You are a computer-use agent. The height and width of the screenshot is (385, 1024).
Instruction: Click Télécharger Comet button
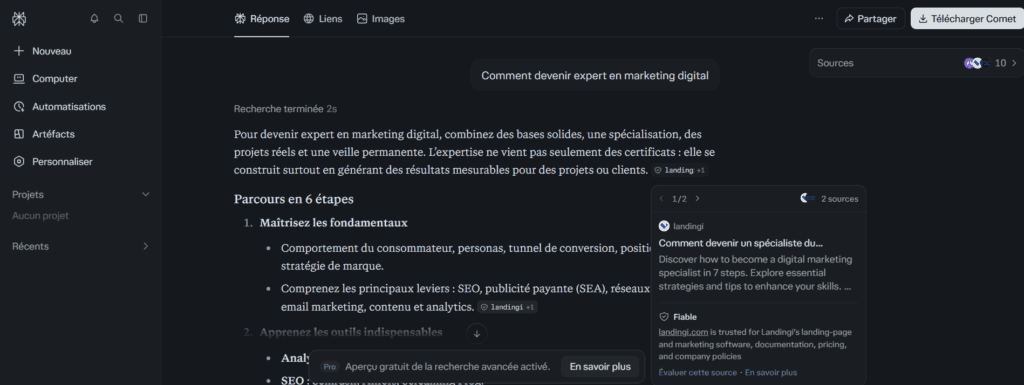pyautogui.click(x=967, y=19)
